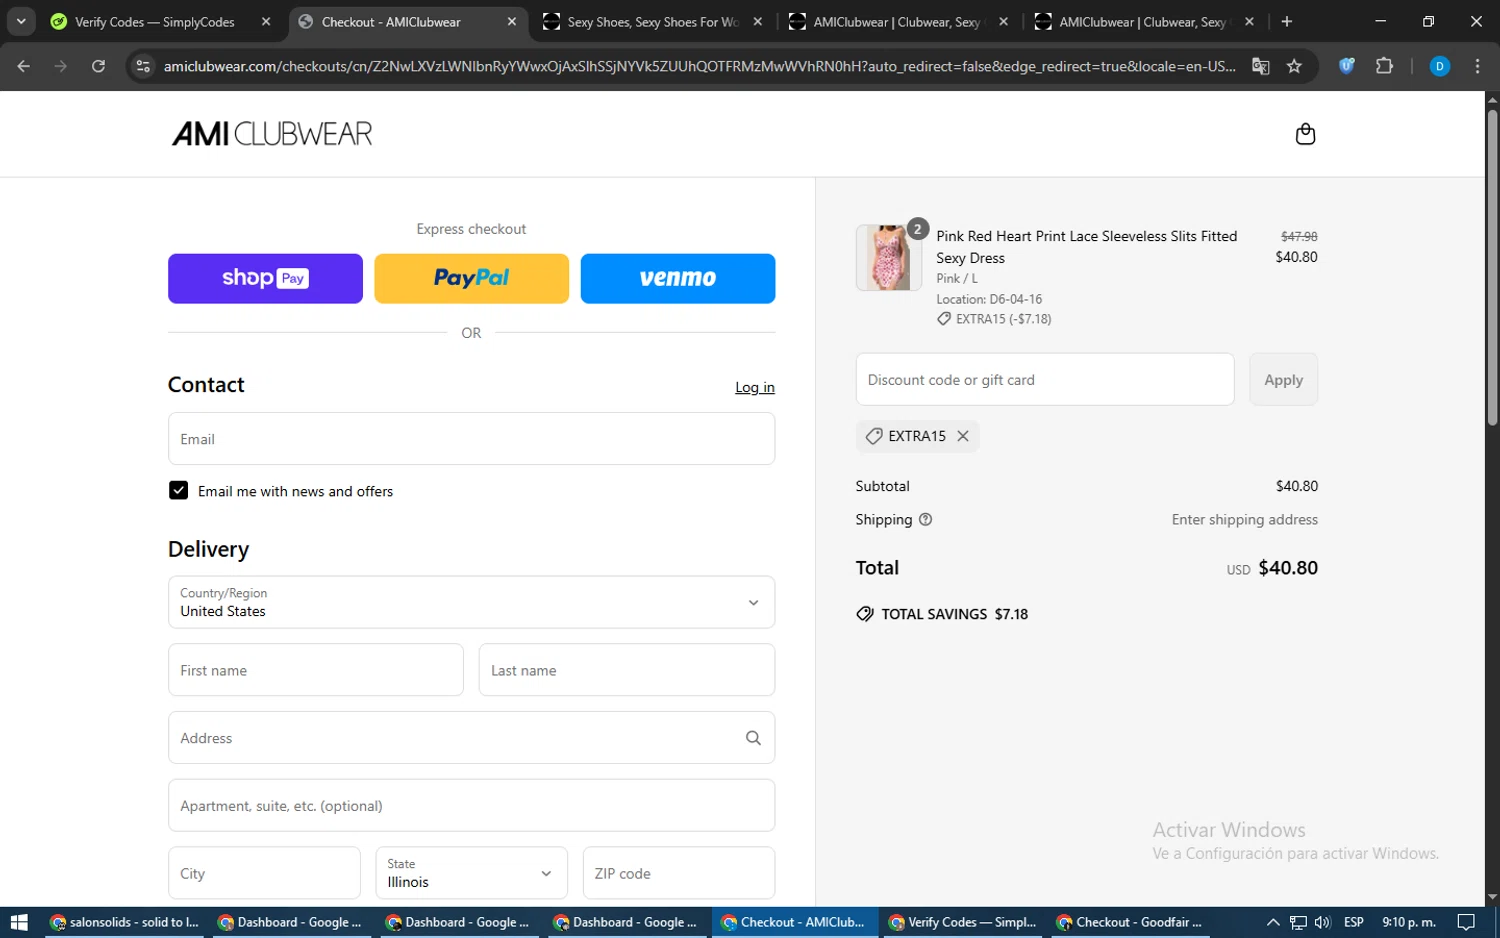Click the taskbar volume speaker icon

[1323, 922]
